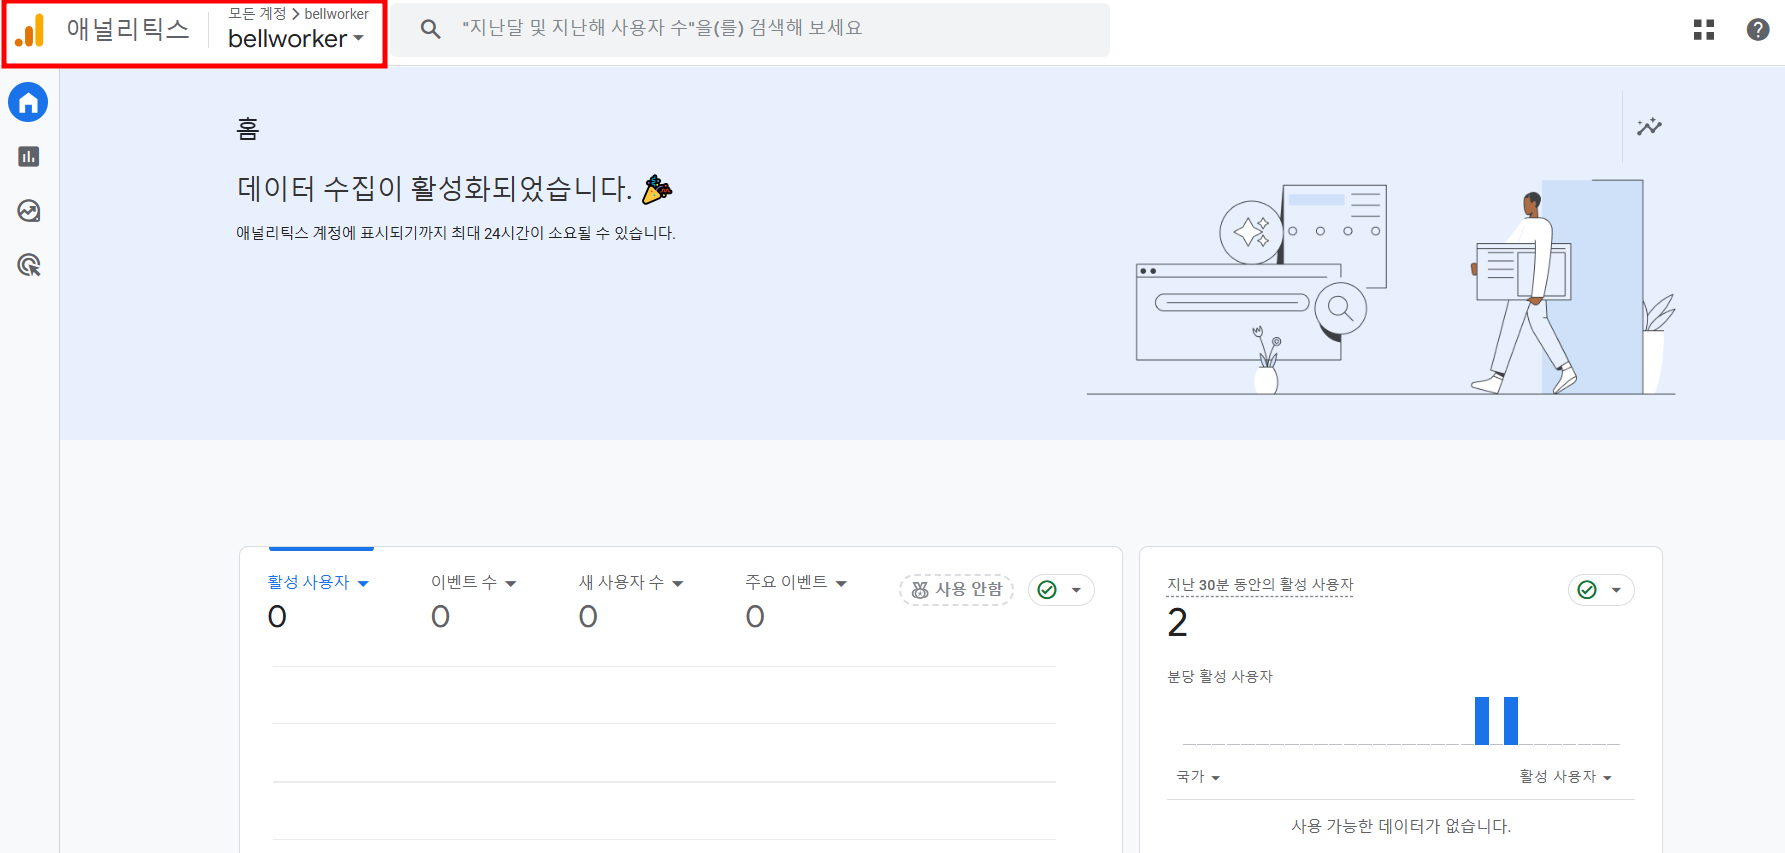This screenshot has height=853, width=1785.
Task: Open the 국가 dimension dropdown
Action: pyautogui.click(x=1198, y=777)
